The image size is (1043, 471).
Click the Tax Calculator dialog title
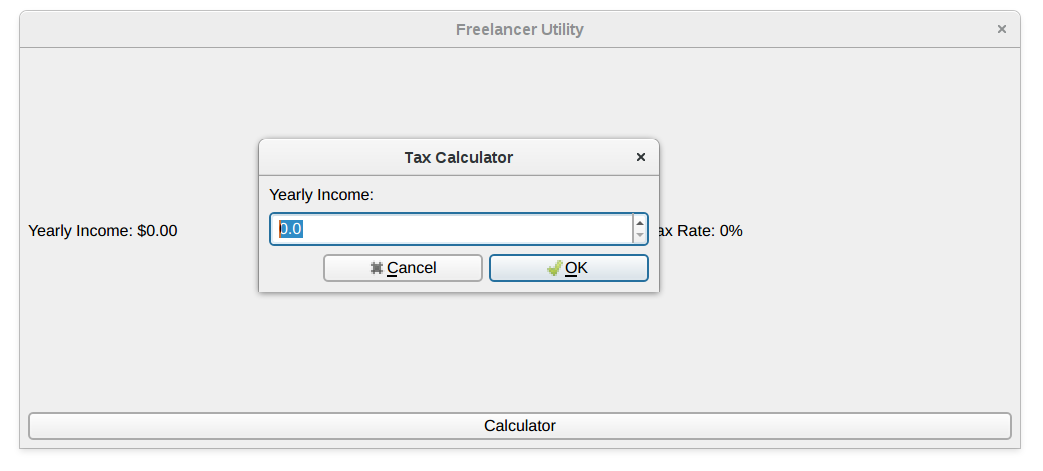[458, 157]
